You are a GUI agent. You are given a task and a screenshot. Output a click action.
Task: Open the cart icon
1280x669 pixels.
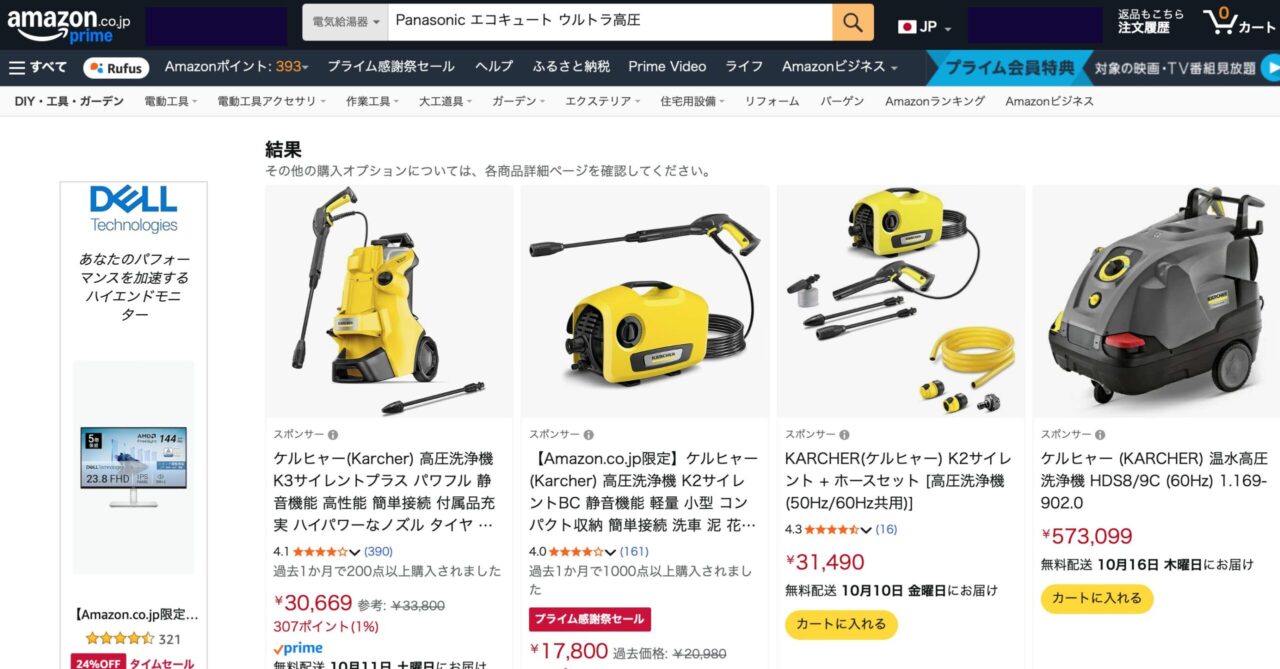click(1239, 21)
